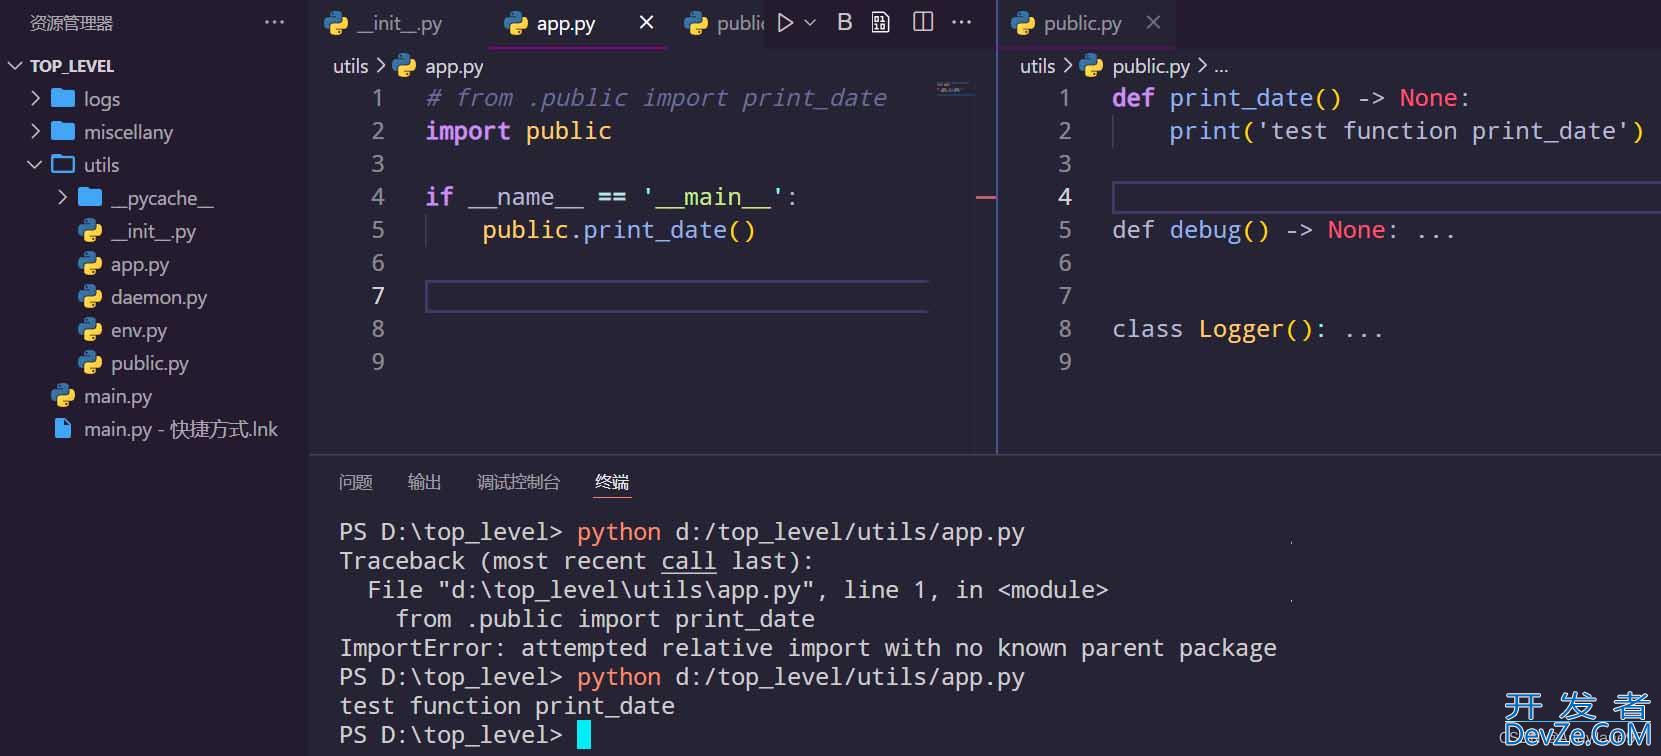Image resolution: width=1661 pixels, height=756 pixels.
Task: Expand the miscellany folder
Action: click(36, 131)
